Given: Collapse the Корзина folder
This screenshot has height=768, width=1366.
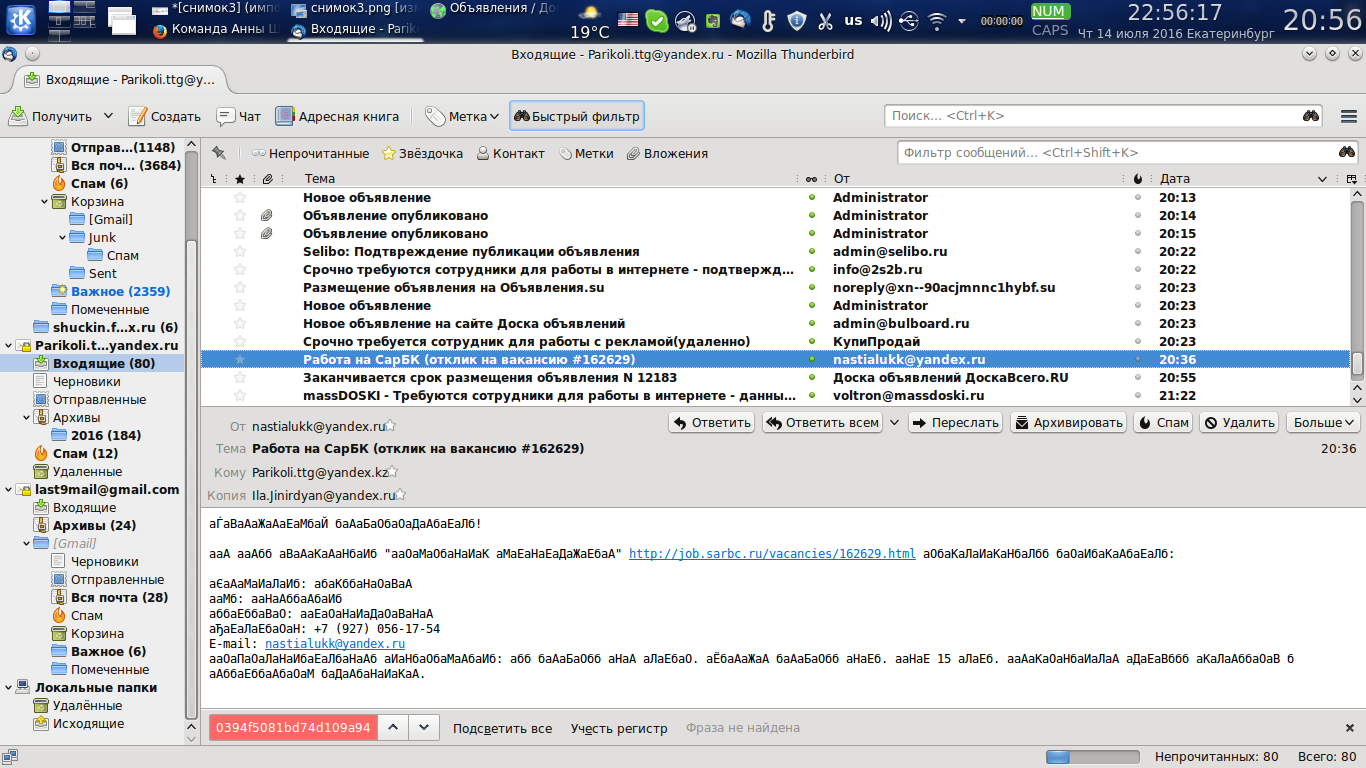Looking at the screenshot, I should (44, 201).
